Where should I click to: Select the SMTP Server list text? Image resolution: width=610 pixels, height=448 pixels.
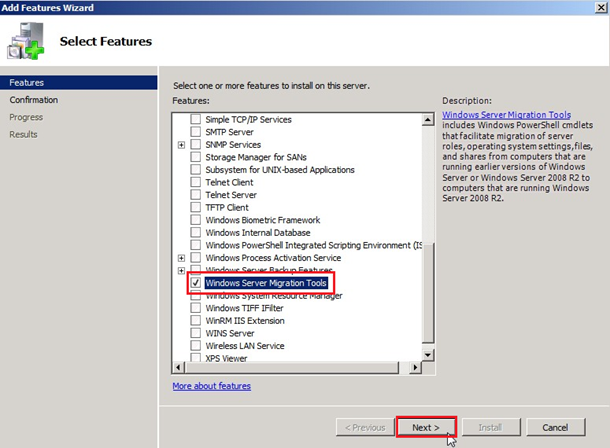(229, 132)
